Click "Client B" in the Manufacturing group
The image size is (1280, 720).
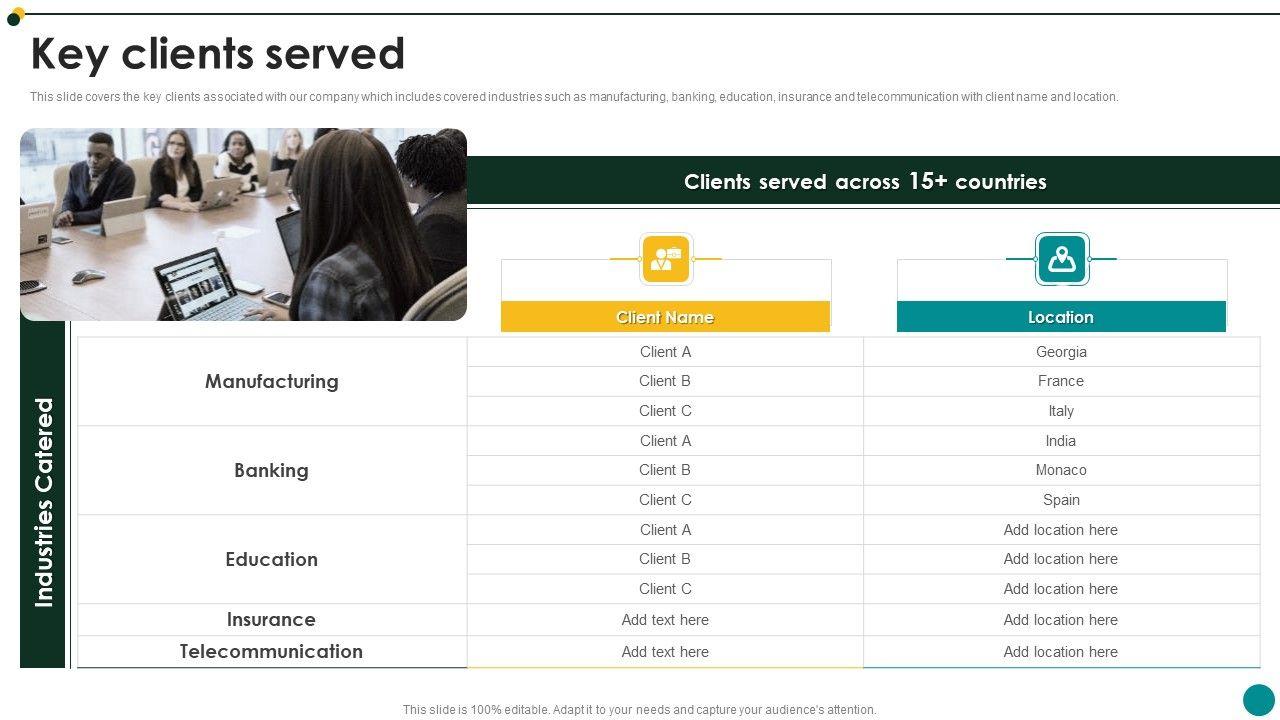pyautogui.click(x=665, y=381)
